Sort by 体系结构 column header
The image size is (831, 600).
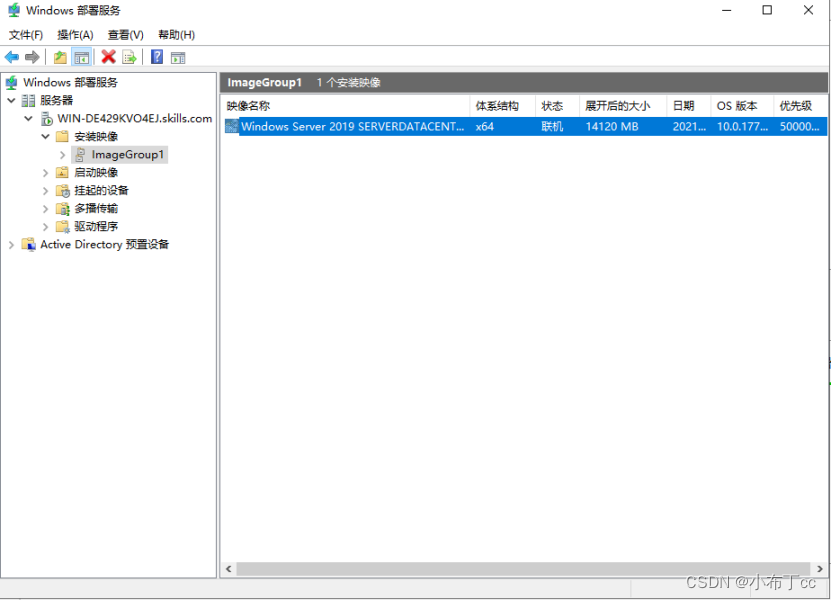click(x=502, y=106)
